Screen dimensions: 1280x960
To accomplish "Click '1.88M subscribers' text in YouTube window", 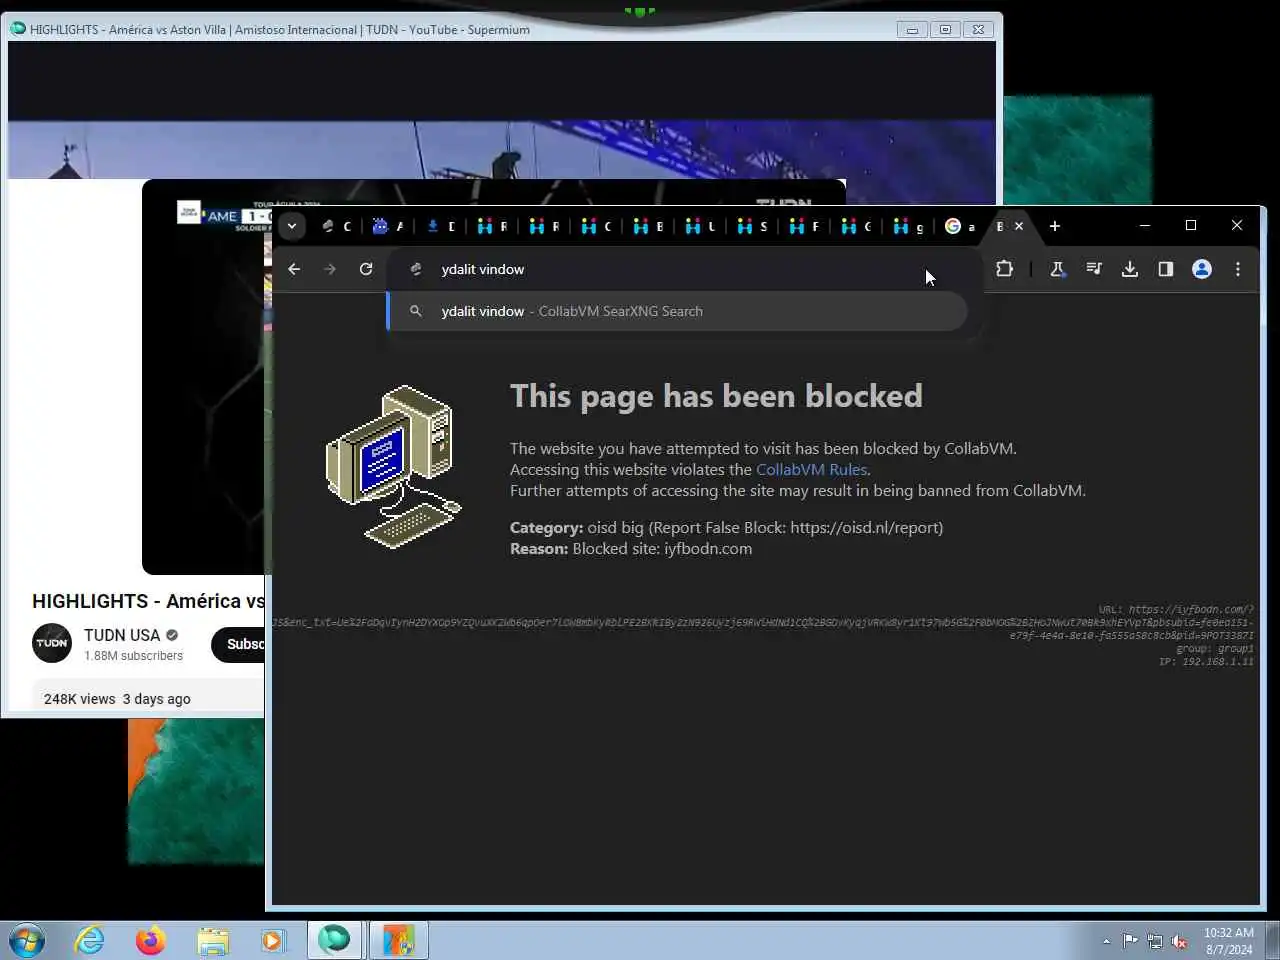I will [133, 656].
